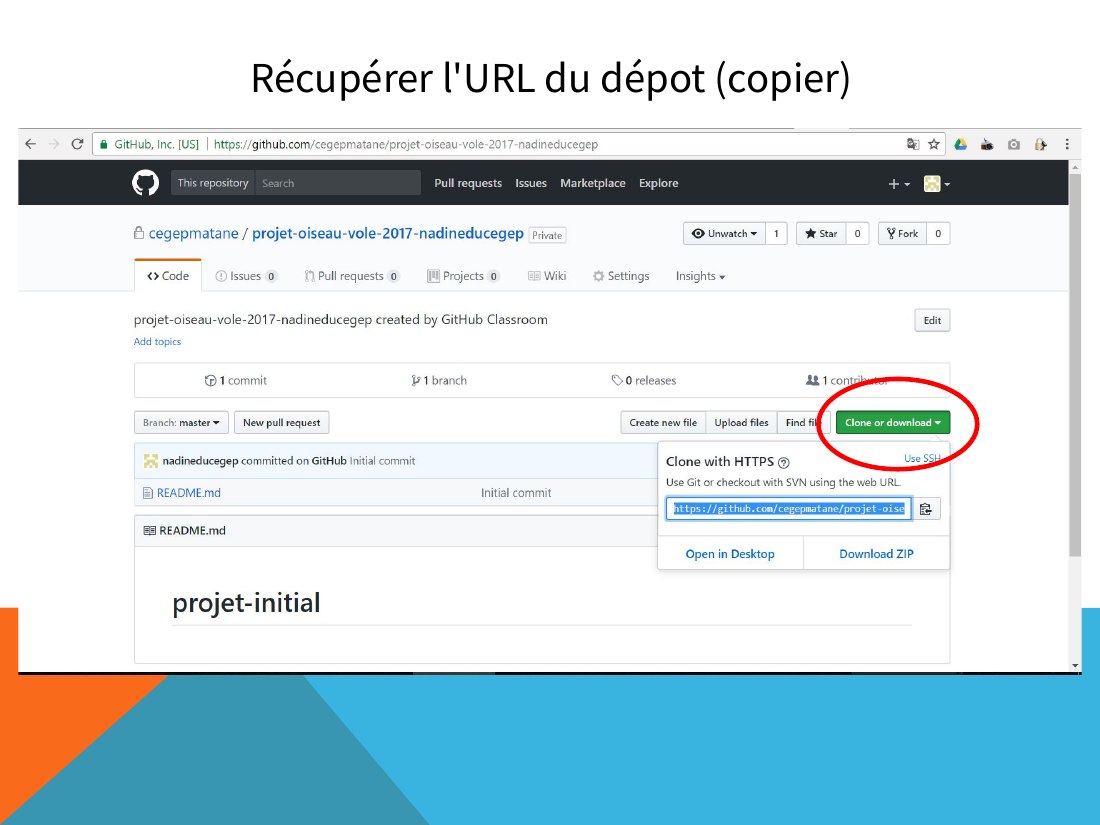Fork the repository
The image size is (1100, 825).
coord(902,234)
